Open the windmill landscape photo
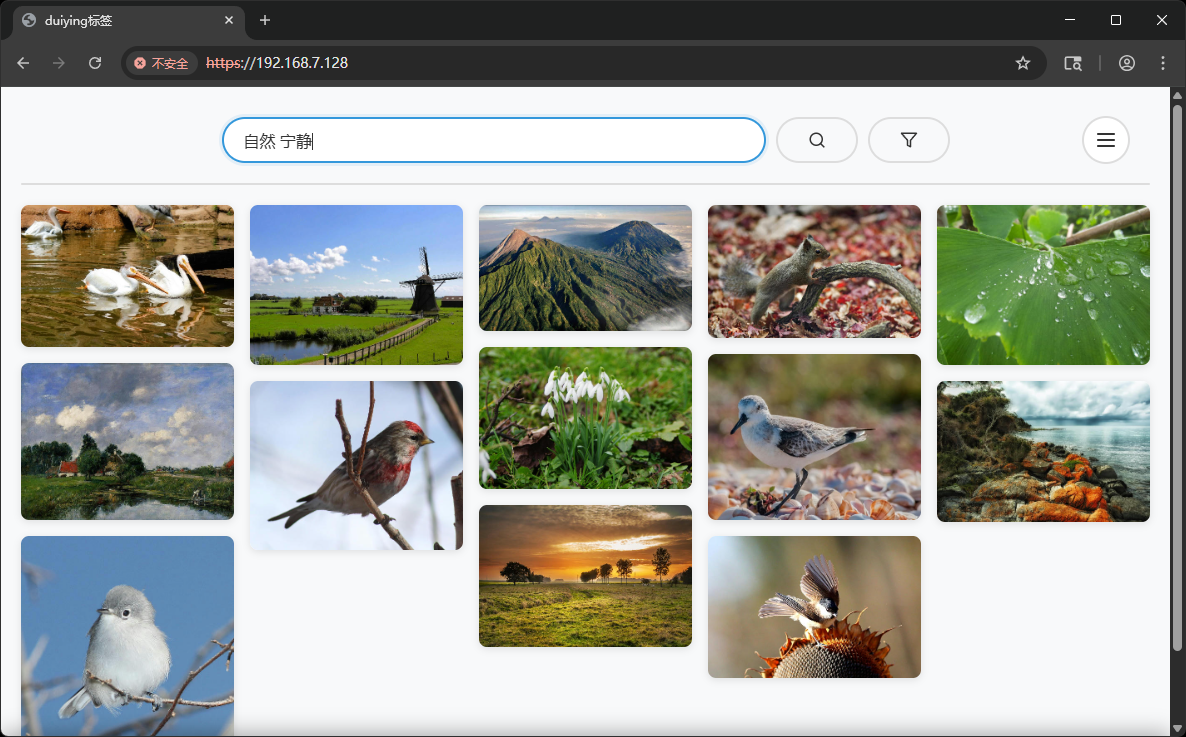Screen dimensions: 1186x737 click(x=356, y=285)
